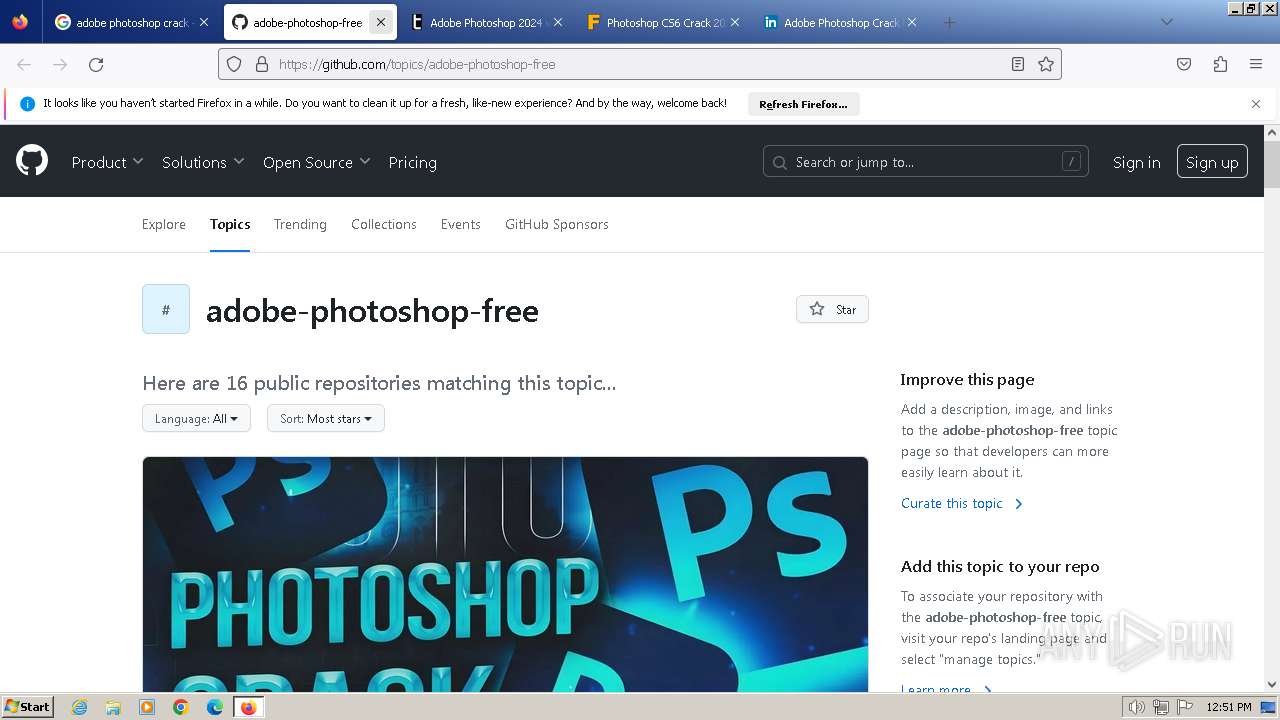Go back using the back arrow

24,64
